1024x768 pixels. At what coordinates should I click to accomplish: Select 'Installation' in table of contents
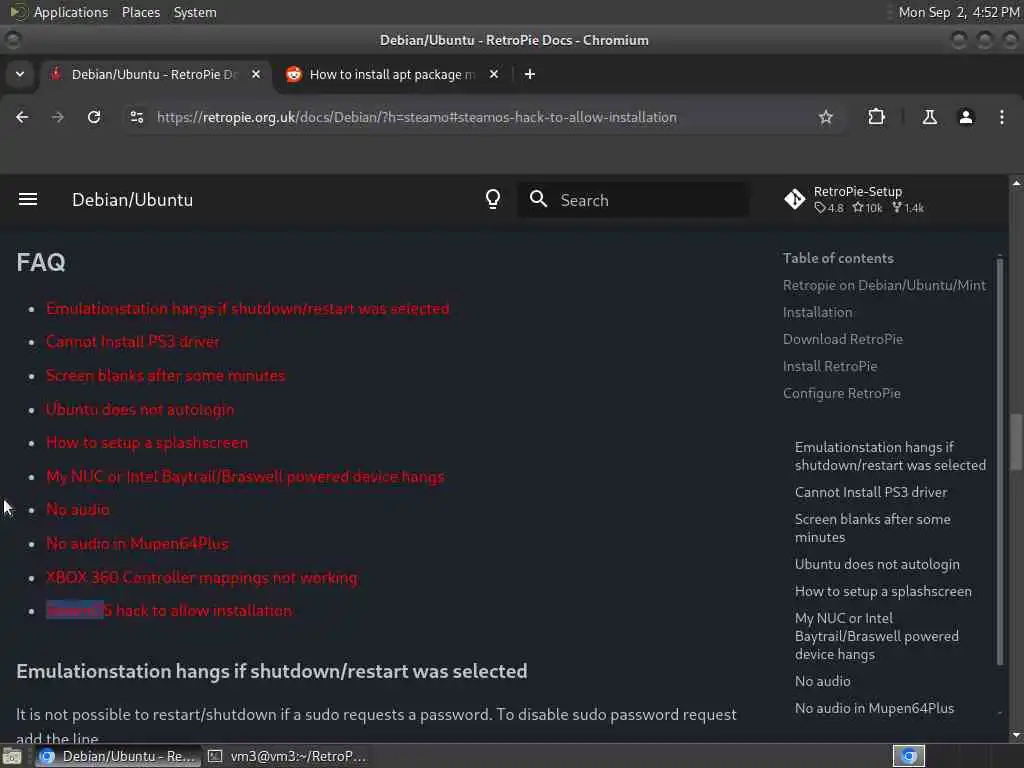(818, 313)
